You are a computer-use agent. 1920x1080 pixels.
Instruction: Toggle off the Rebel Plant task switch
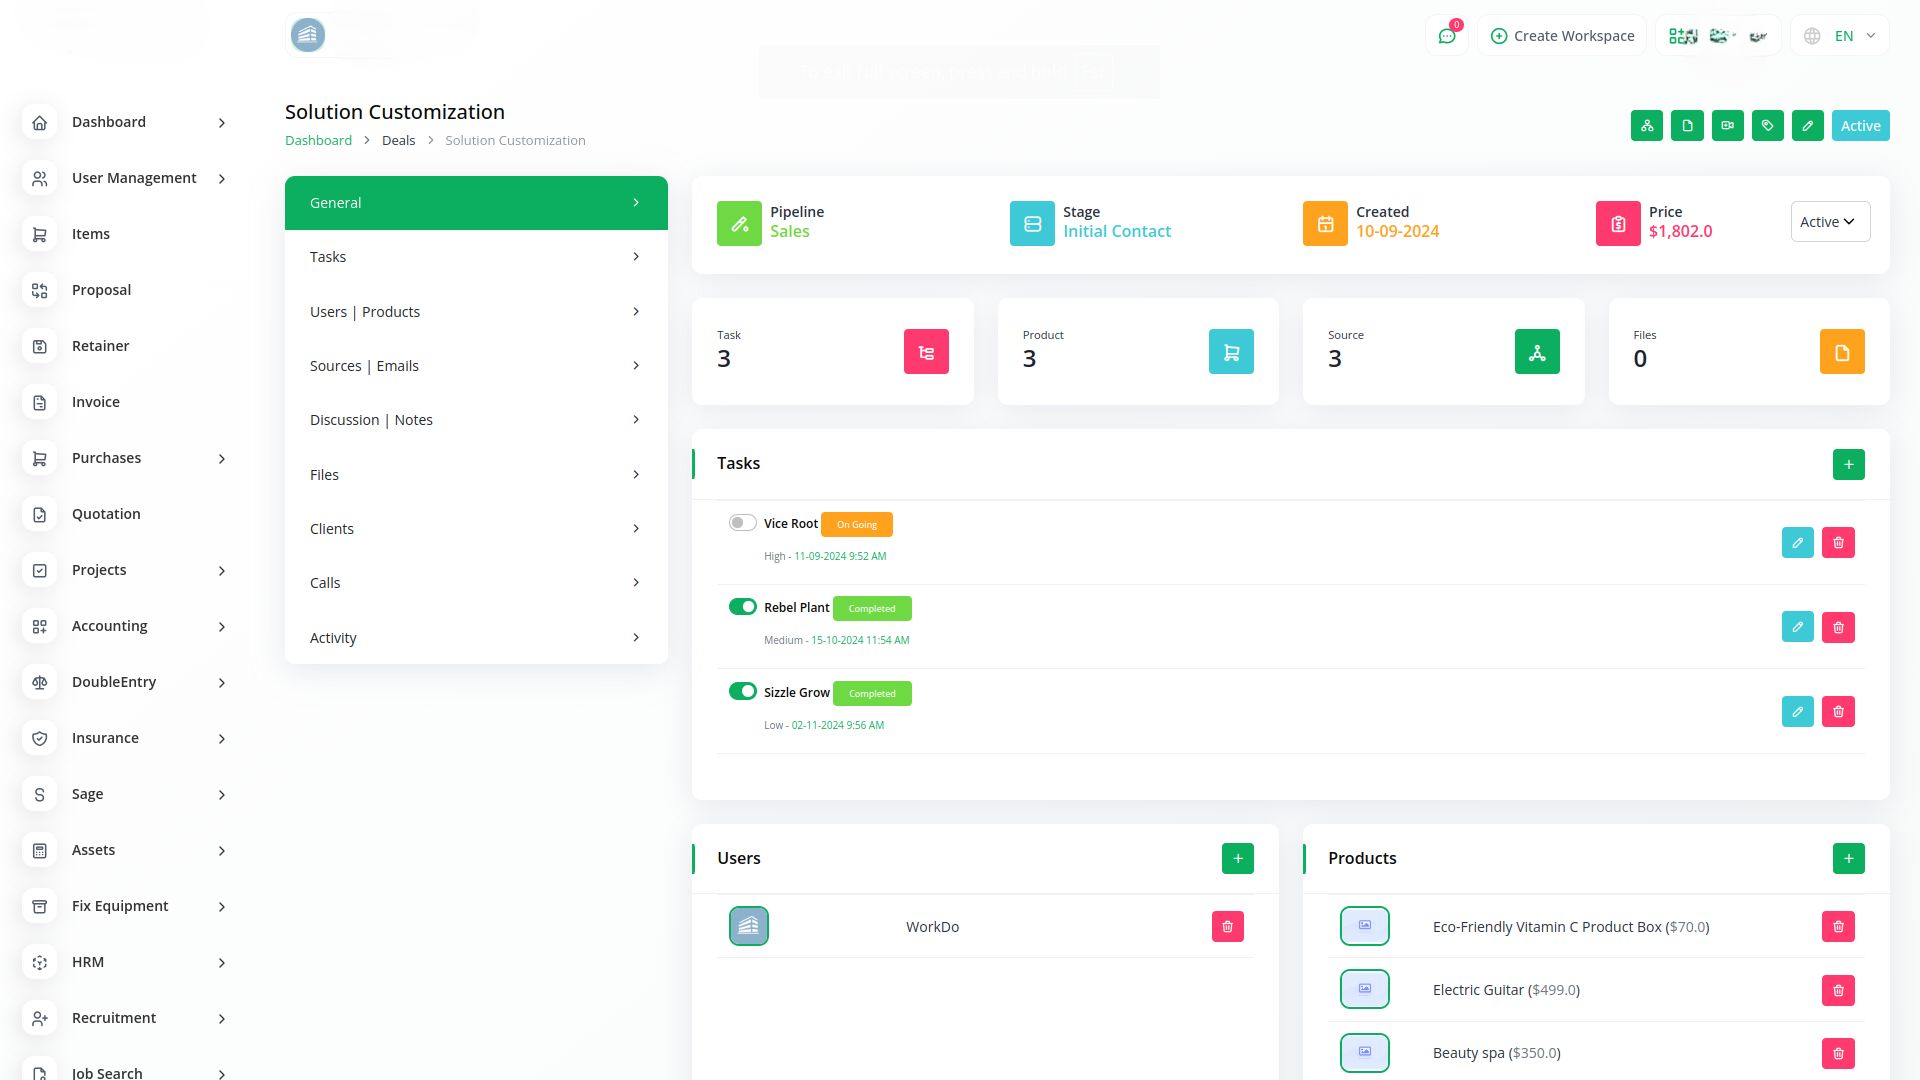(x=742, y=607)
